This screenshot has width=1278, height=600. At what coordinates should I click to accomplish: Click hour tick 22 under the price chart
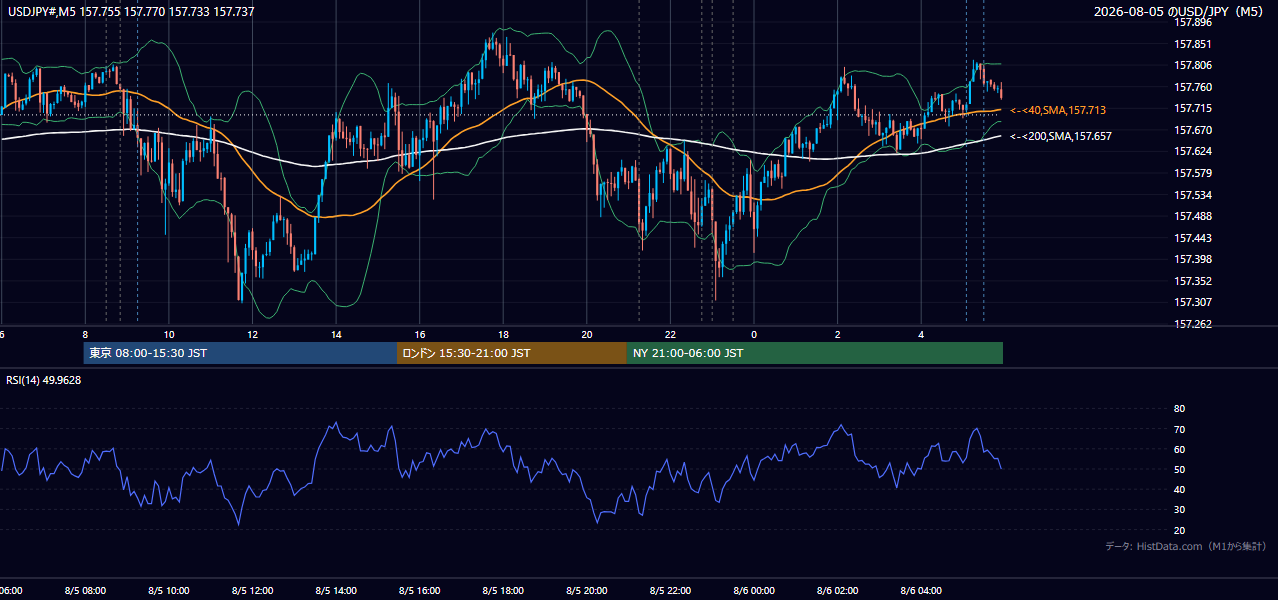click(670, 334)
